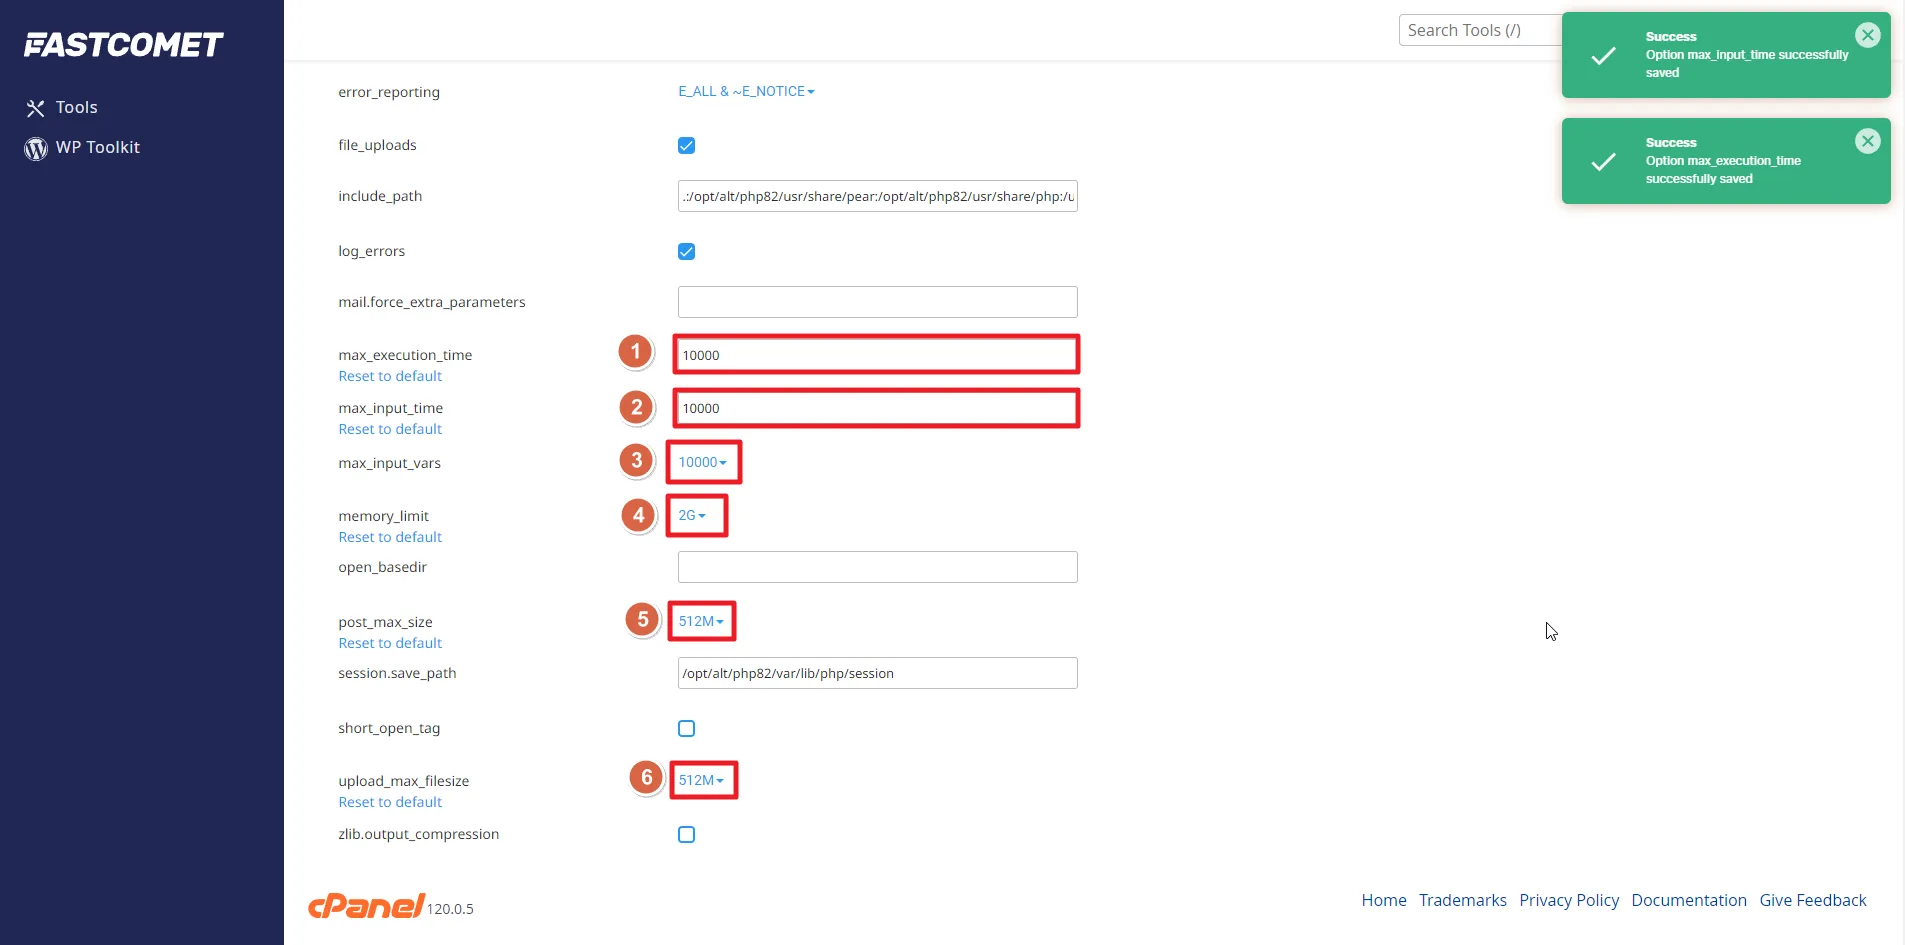Click the mail.force_extra_parameters field
The image size is (1905, 945).
click(877, 302)
